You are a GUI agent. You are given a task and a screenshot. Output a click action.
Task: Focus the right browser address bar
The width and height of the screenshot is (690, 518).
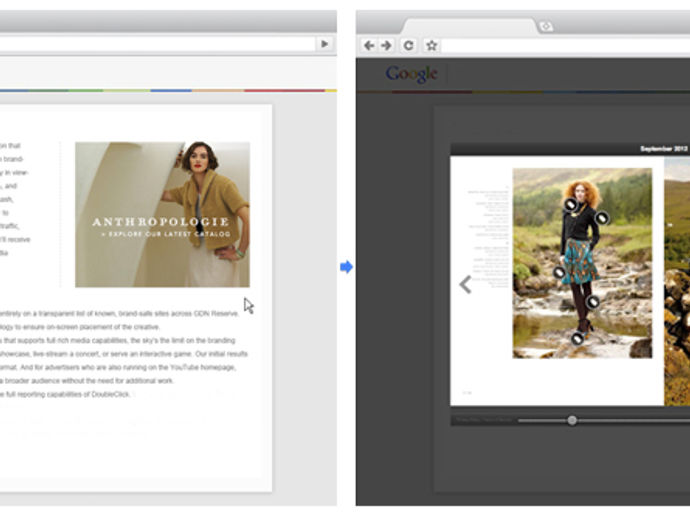coord(566,45)
